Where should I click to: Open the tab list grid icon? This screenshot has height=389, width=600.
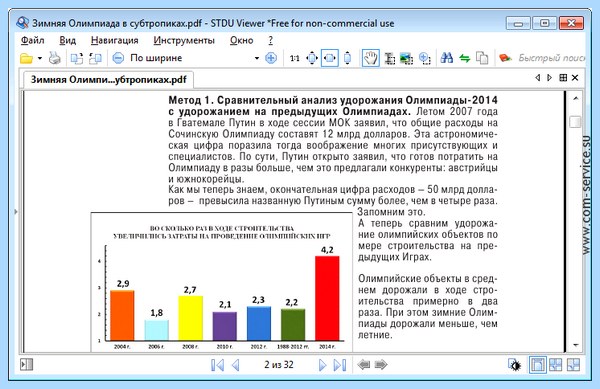pos(563,78)
